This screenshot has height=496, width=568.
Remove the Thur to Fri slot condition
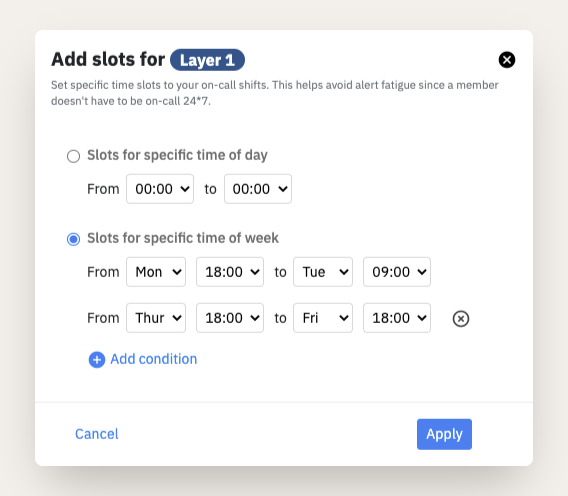461,319
